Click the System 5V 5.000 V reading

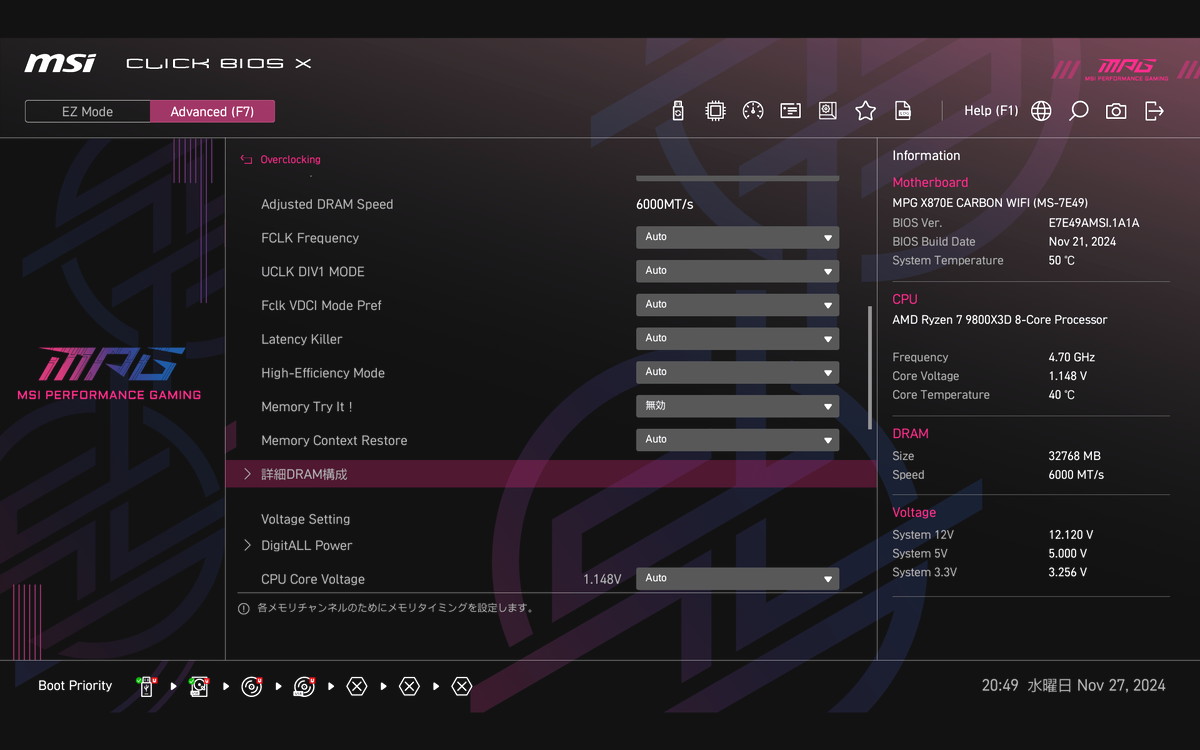pyautogui.click(x=1068, y=554)
